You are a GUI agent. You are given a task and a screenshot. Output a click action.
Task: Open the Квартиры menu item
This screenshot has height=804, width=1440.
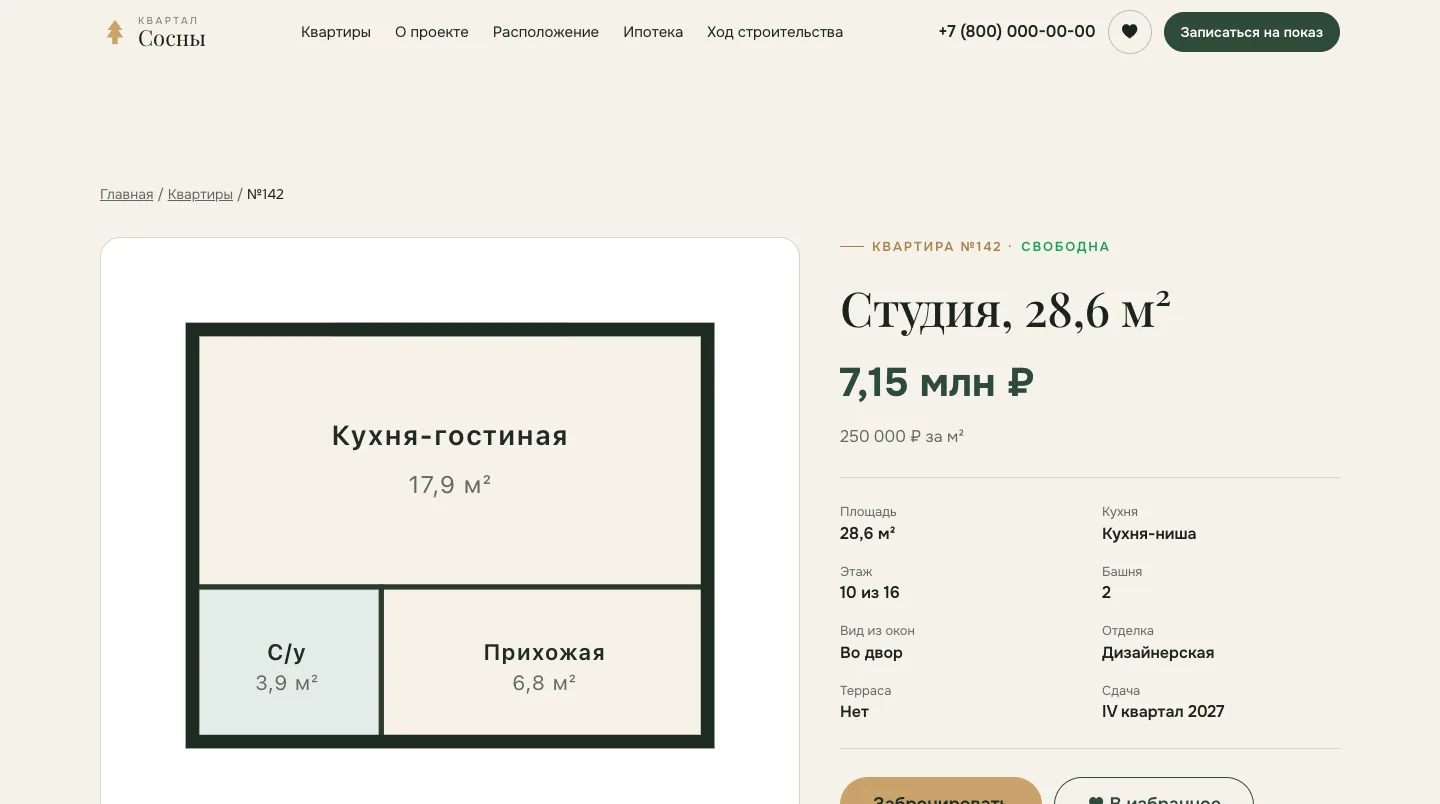336,32
